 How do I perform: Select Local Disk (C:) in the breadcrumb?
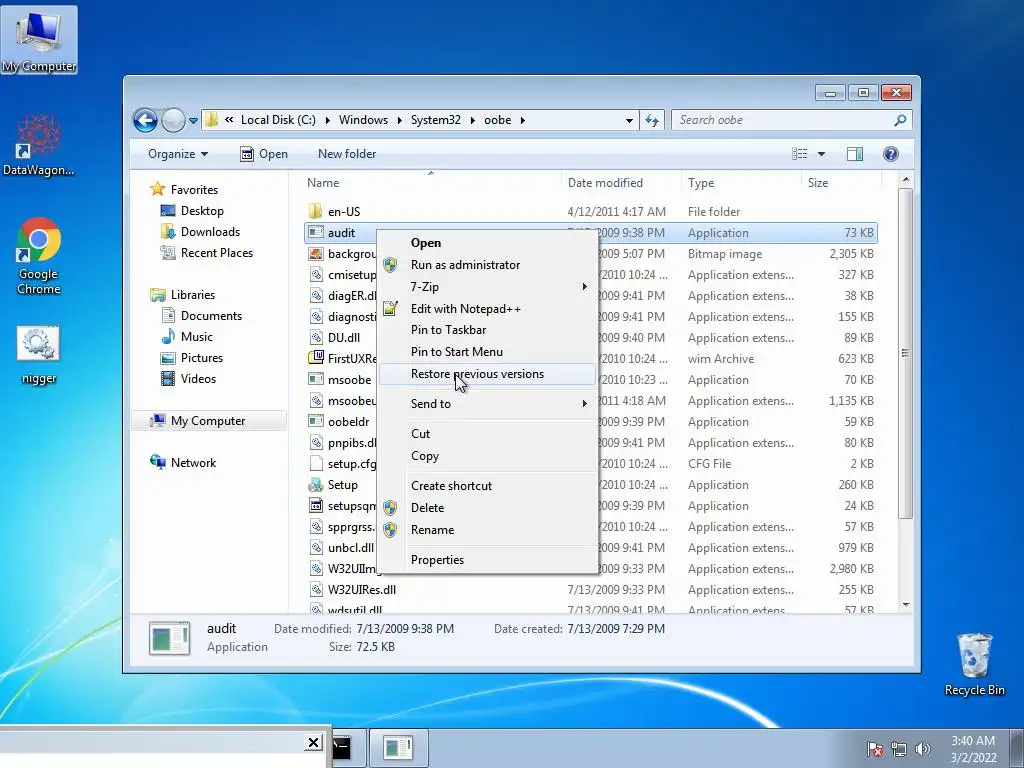pyautogui.click(x=278, y=120)
